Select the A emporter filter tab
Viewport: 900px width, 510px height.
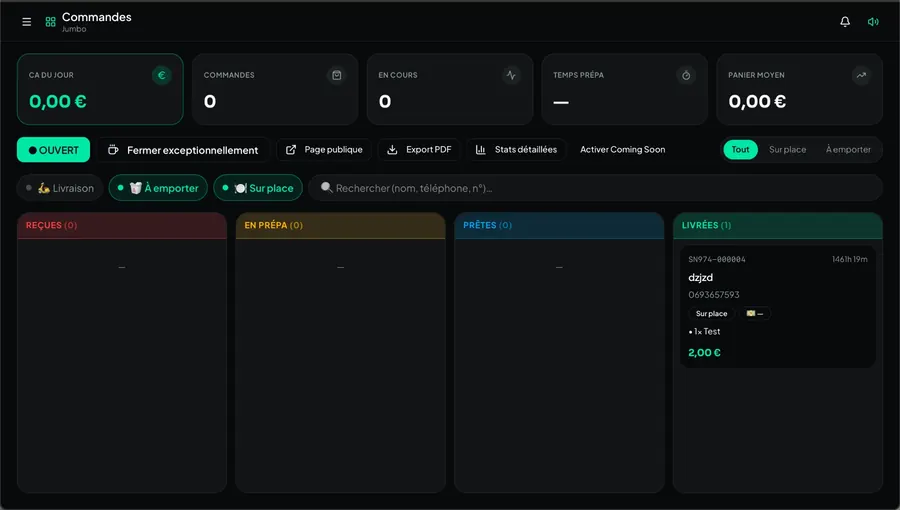(x=848, y=150)
